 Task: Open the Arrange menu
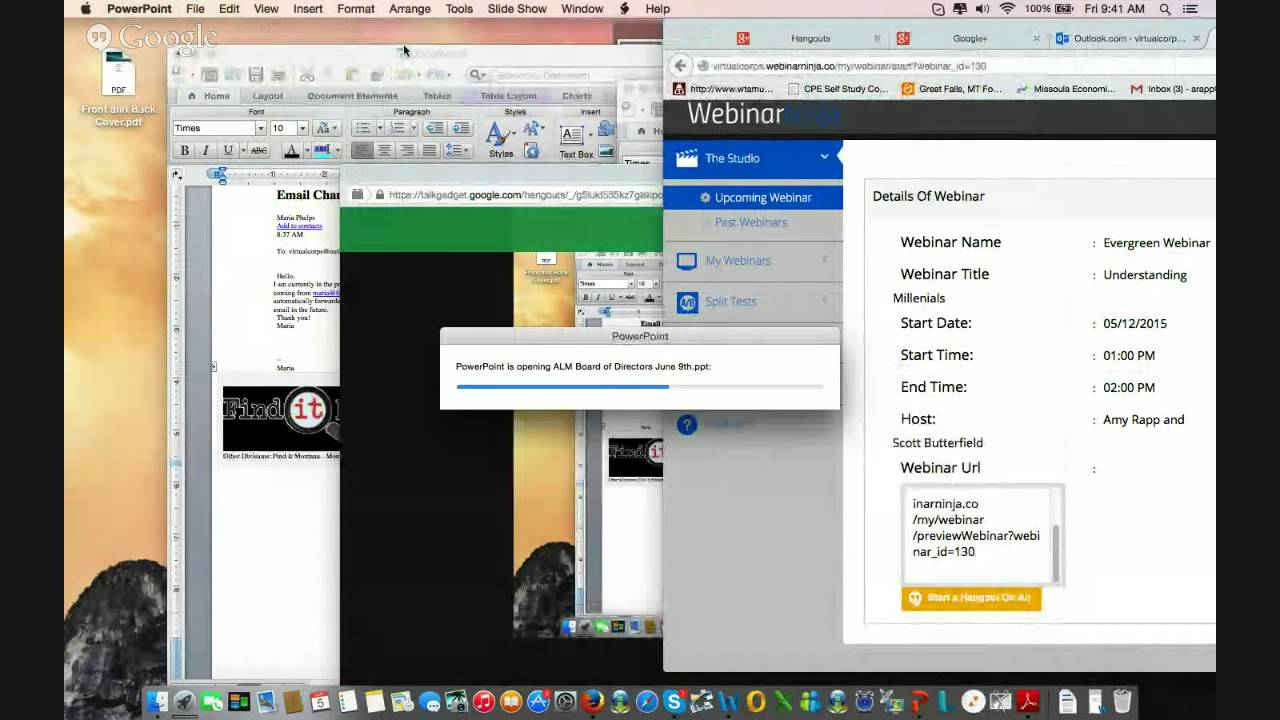(410, 9)
